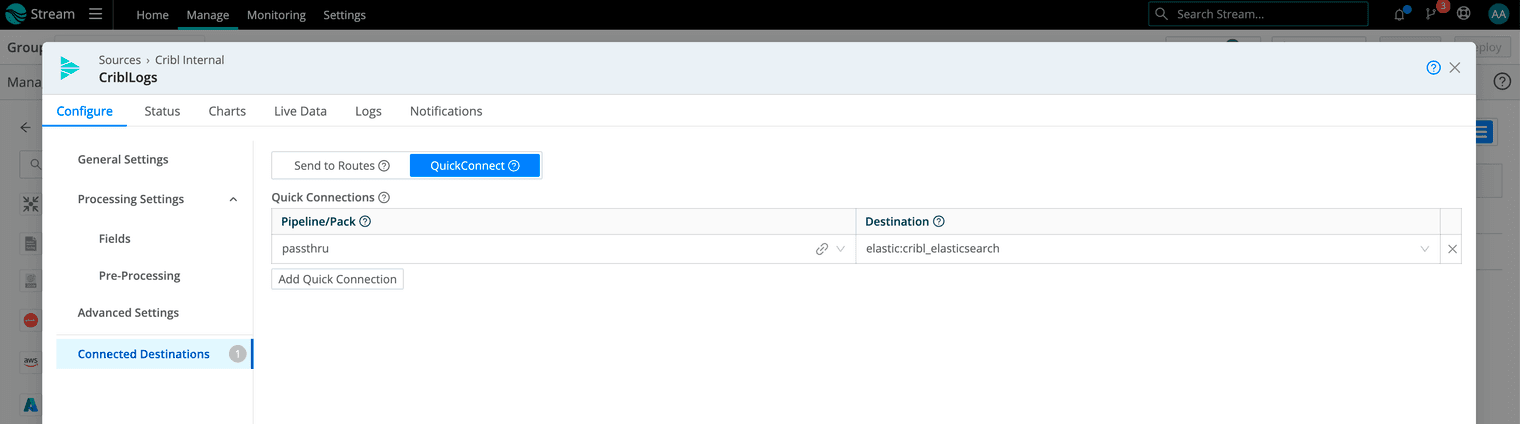Open Advanced Settings in the sidebar
This screenshot has height=424, width=1520.
click(x=128, y=313)
